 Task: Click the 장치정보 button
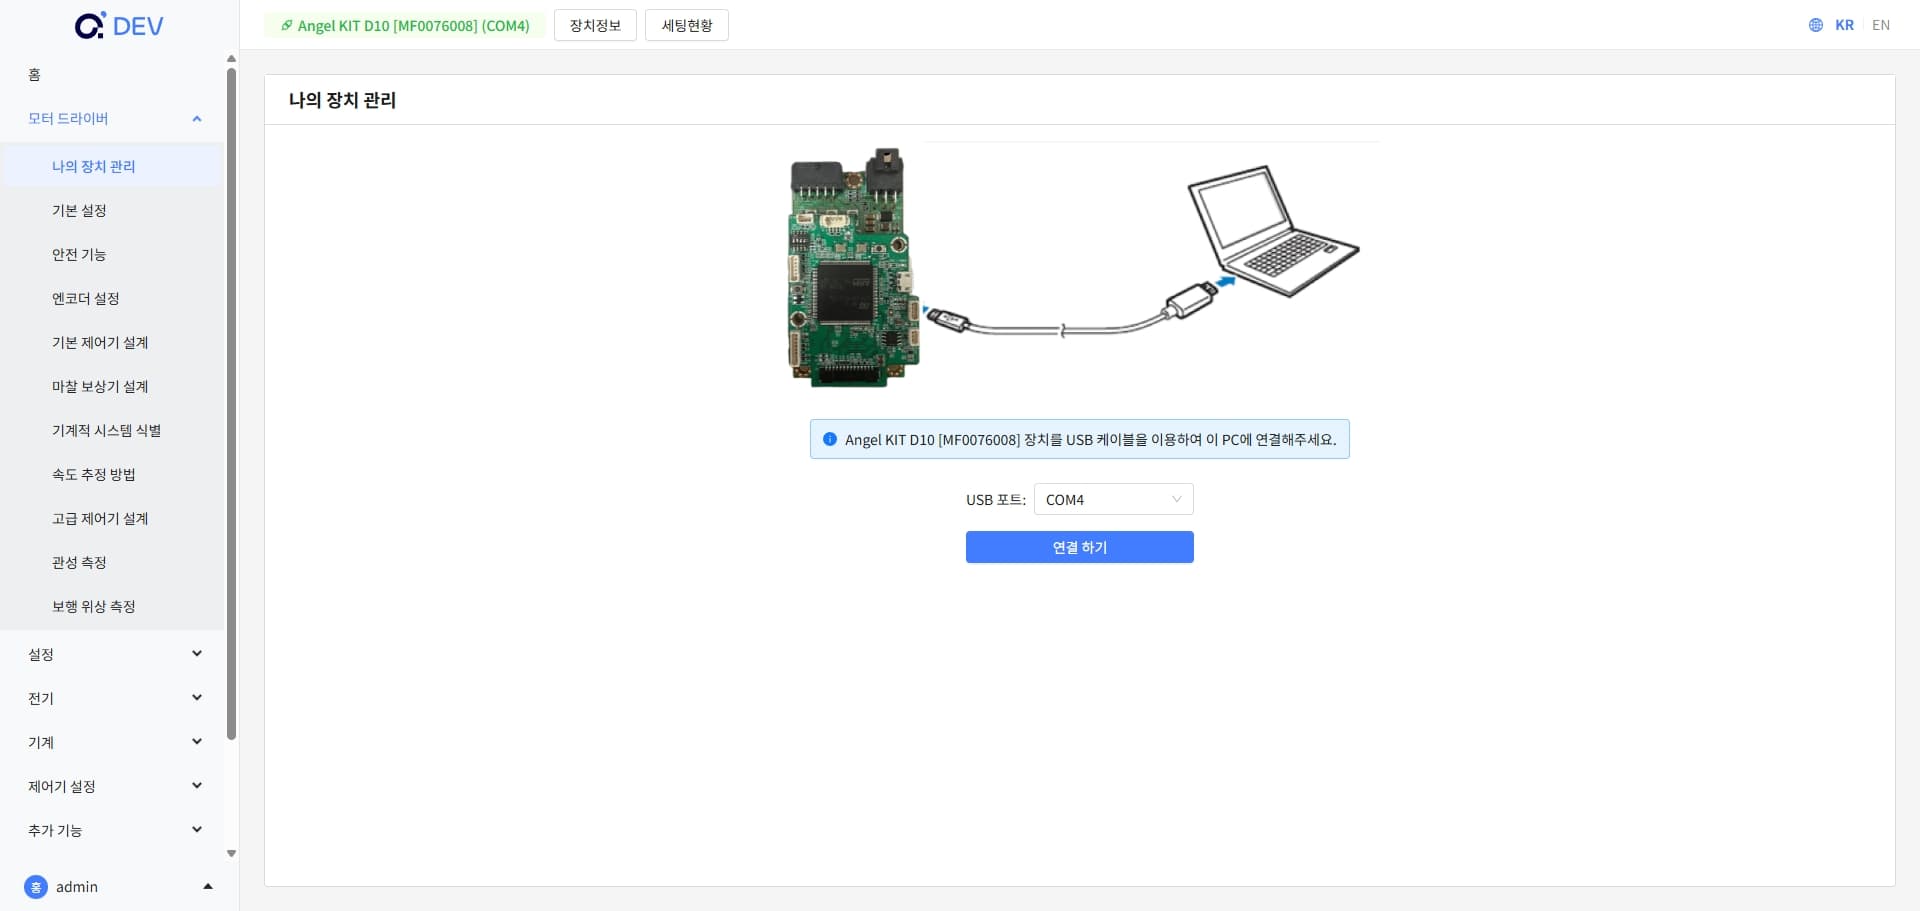click(x=595, y=26)
